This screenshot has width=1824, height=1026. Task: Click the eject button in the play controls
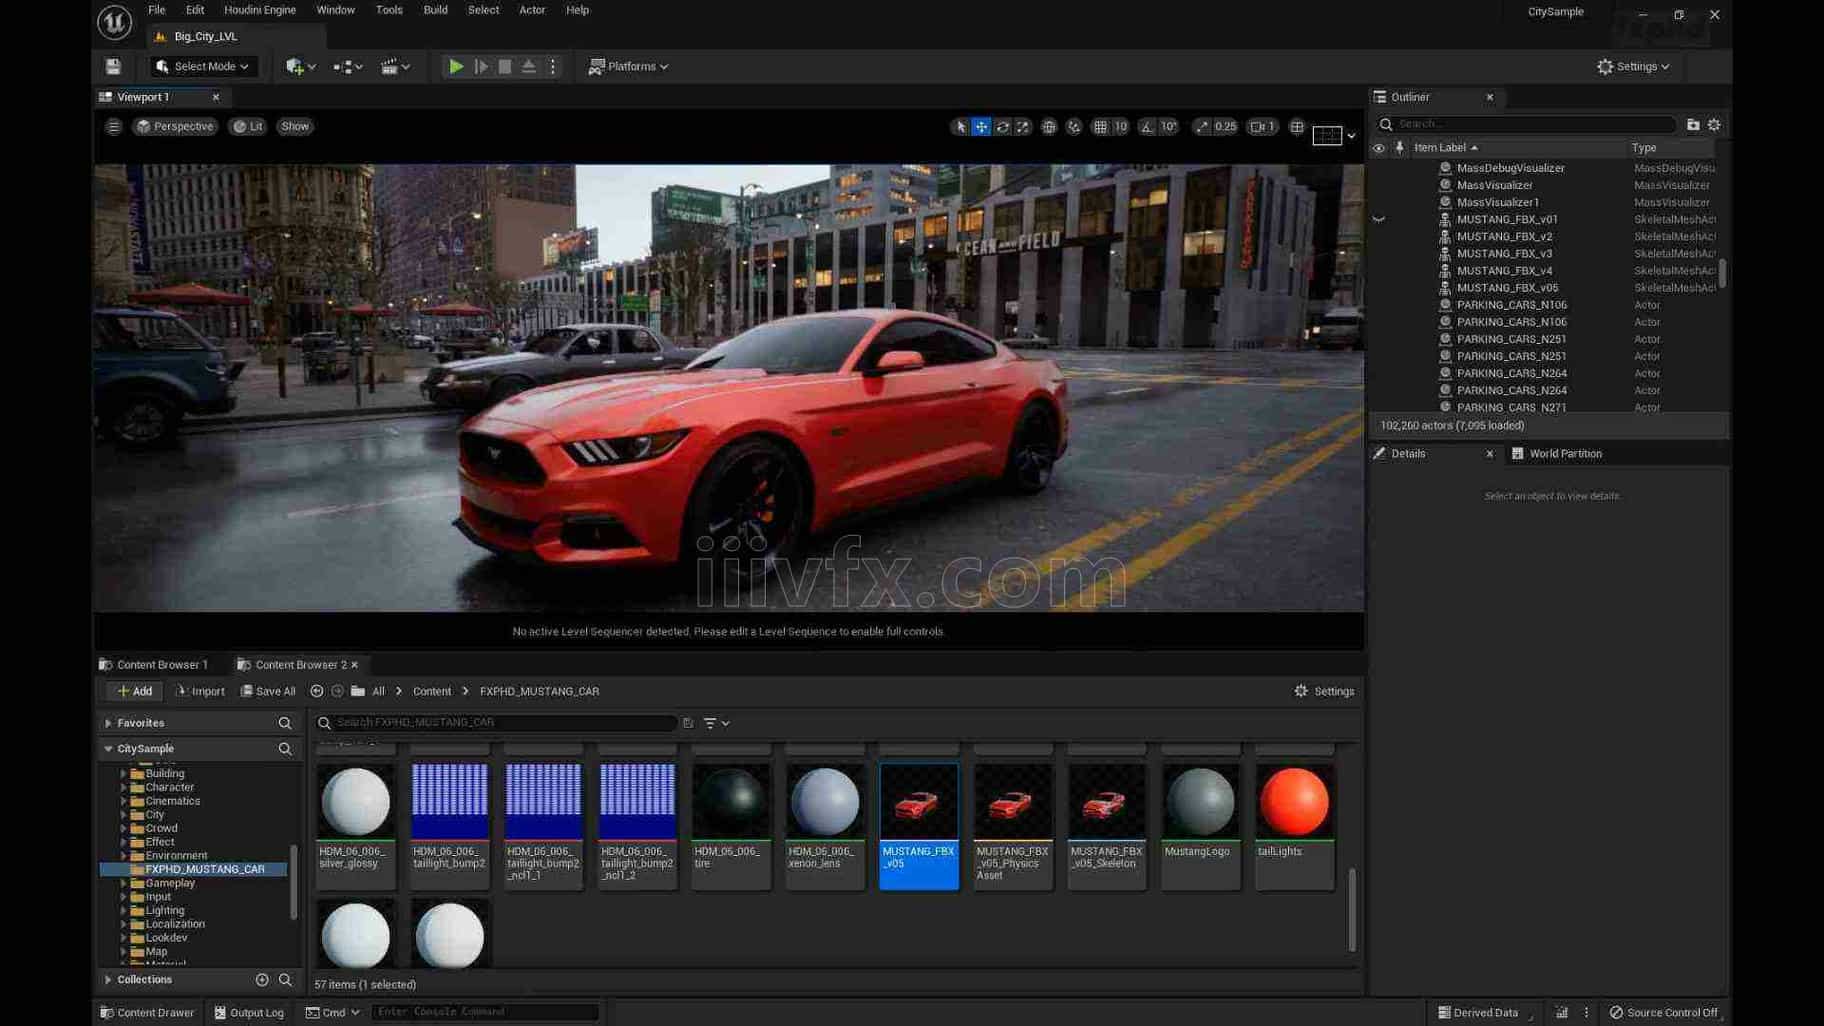529,67
